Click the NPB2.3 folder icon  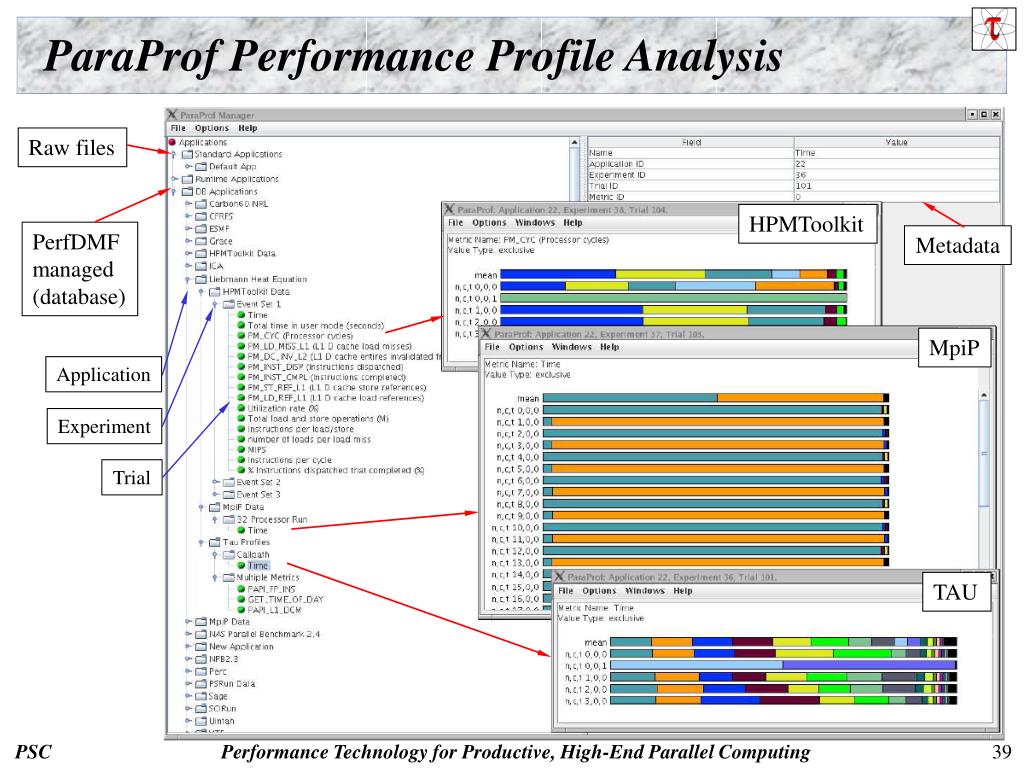coord(201,659)
